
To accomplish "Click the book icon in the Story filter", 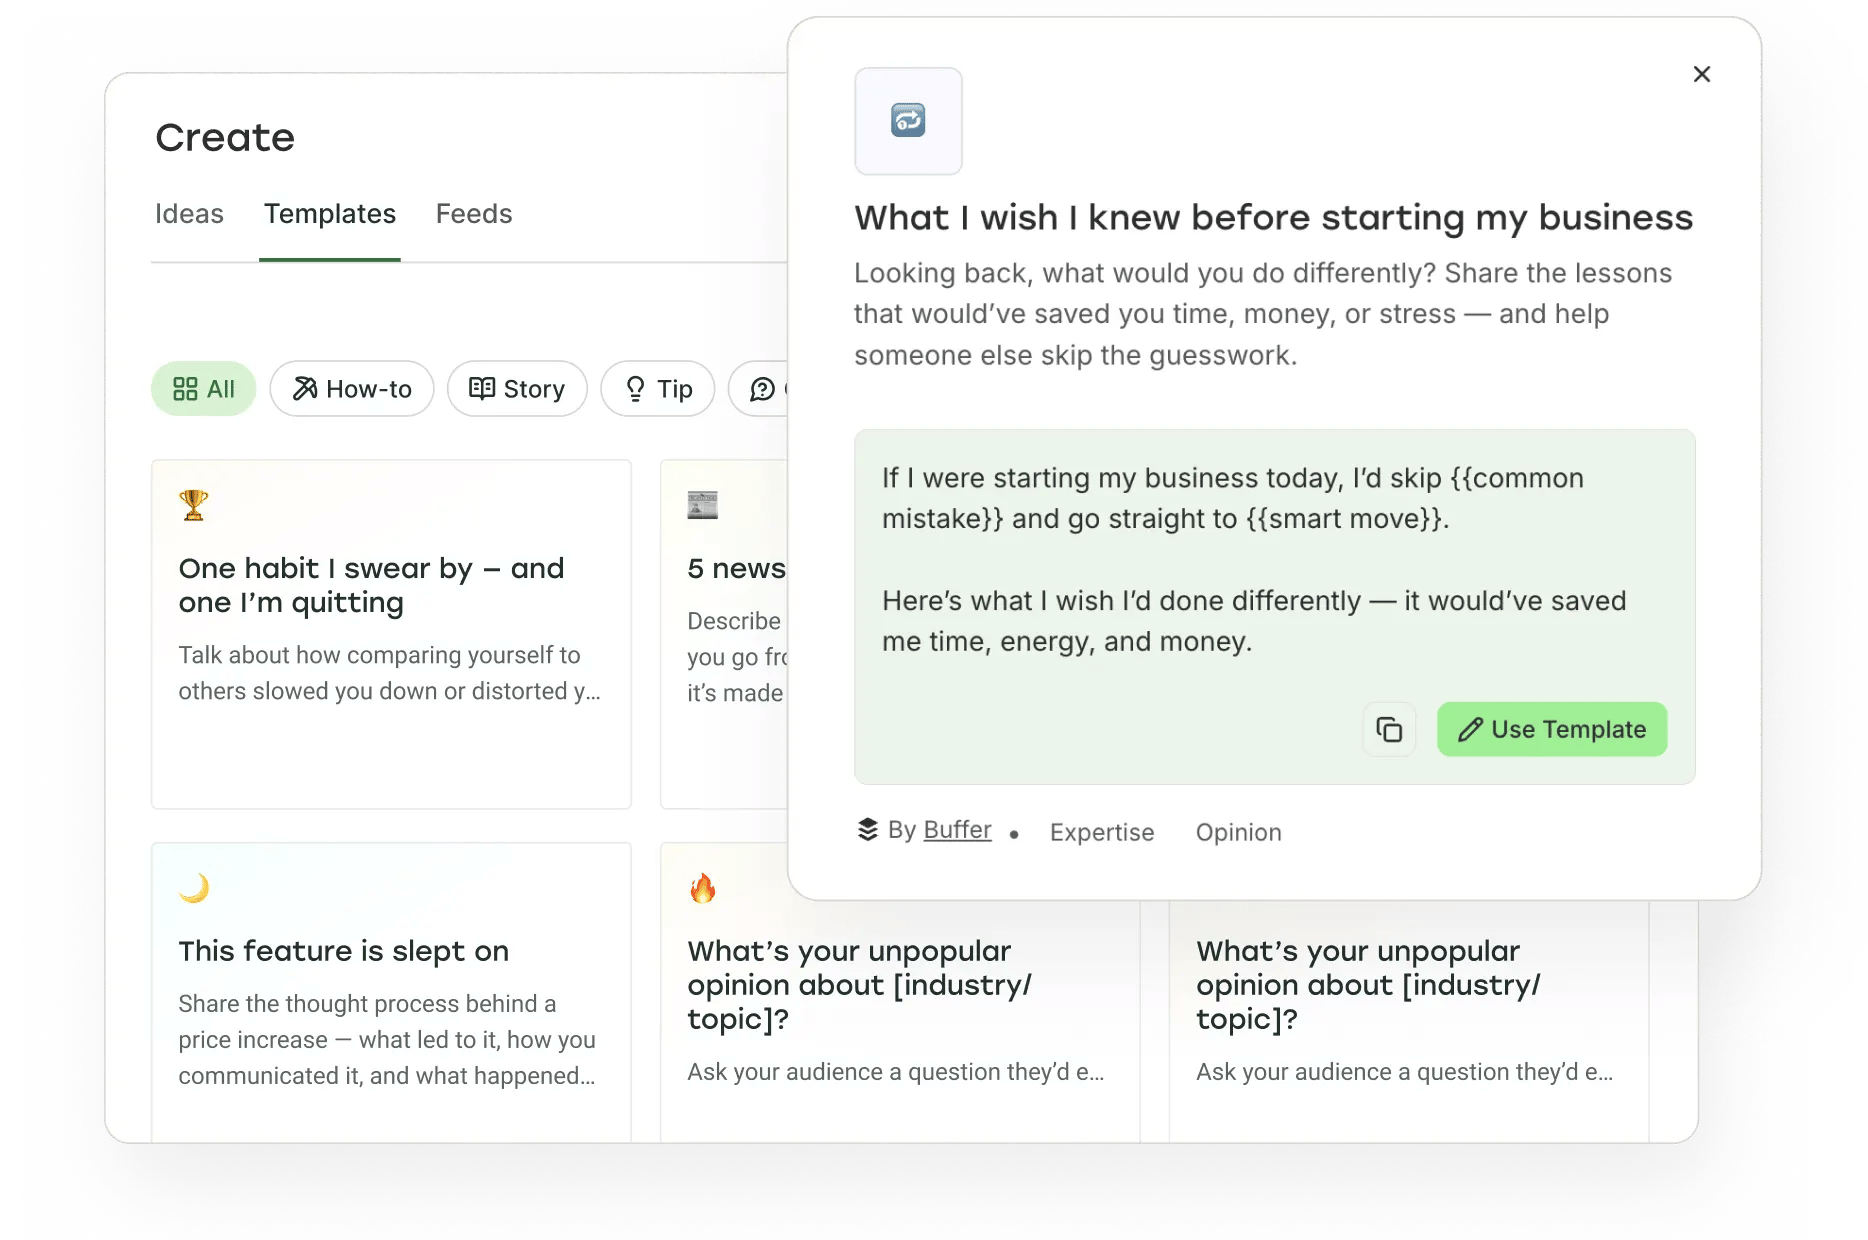I will [483, 389].
